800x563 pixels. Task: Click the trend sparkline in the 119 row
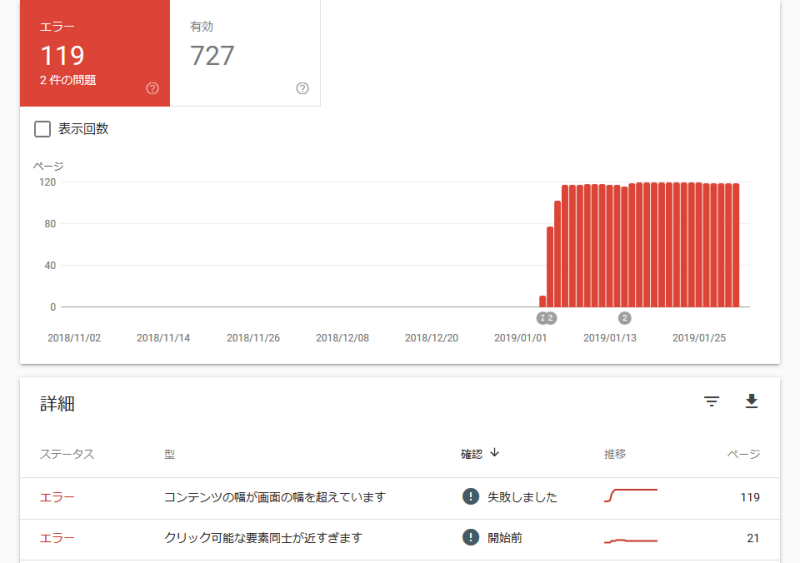pyautogui.click(x=631, y=496)
